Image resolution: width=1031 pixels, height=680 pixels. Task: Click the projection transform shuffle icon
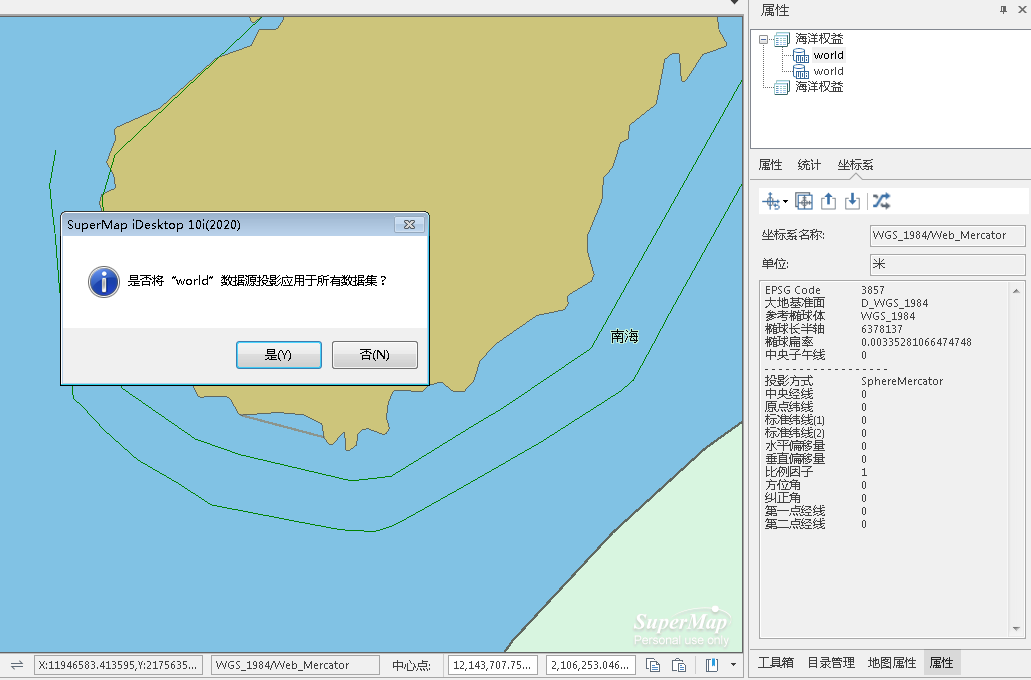point(881,201)
